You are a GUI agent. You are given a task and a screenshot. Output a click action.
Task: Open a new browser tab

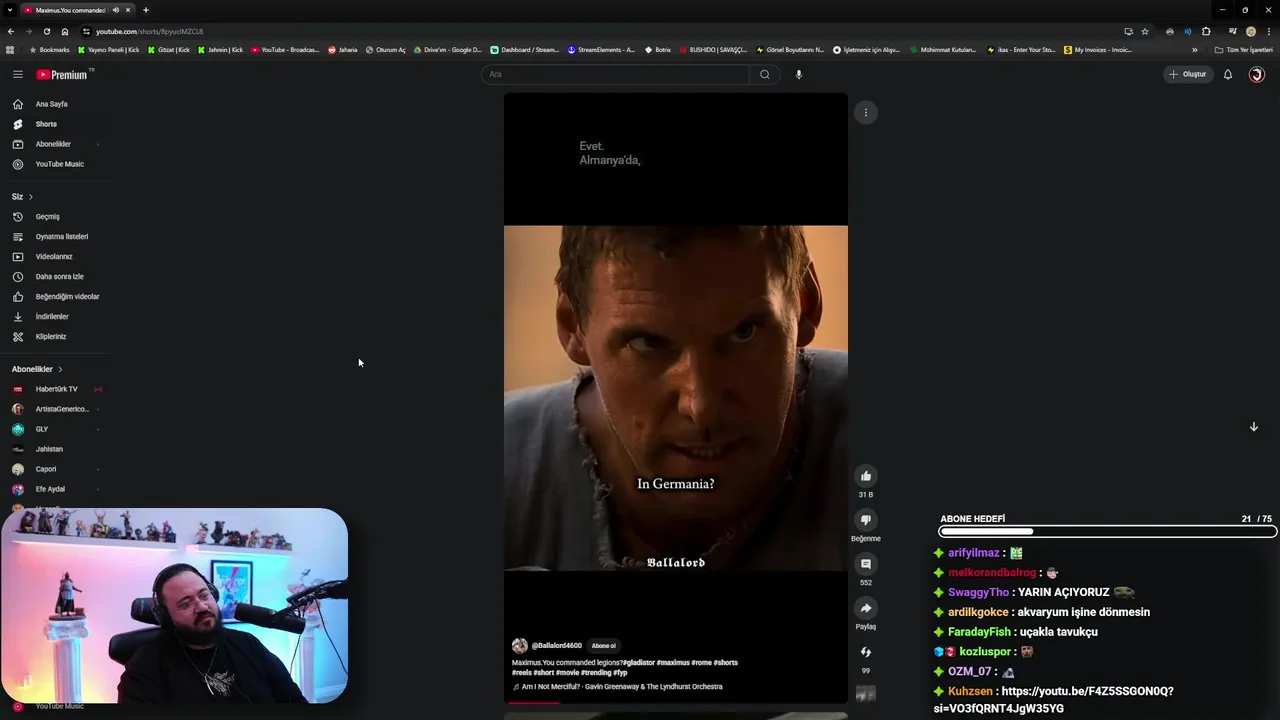146,10
